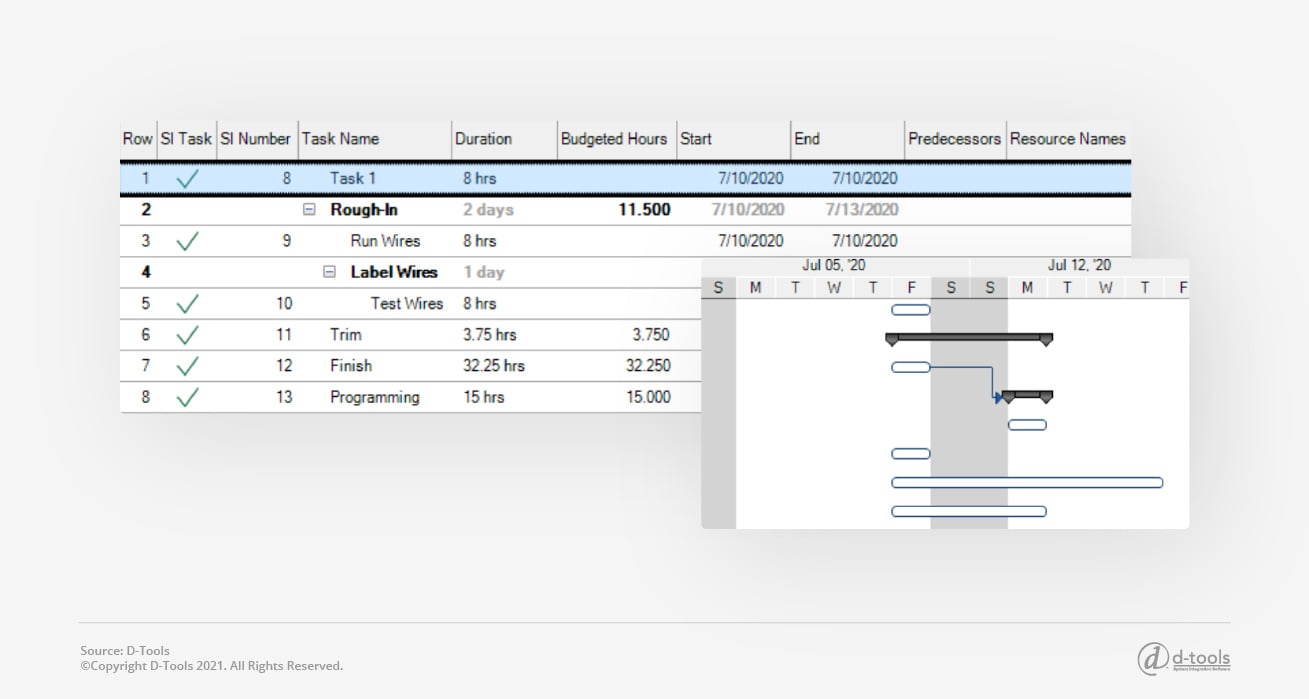The height and width of the screenshot is (699, 1309).
Task: Toggle the SI Task check for Trim
Action: pyautogui.click(x=187, y=335)
